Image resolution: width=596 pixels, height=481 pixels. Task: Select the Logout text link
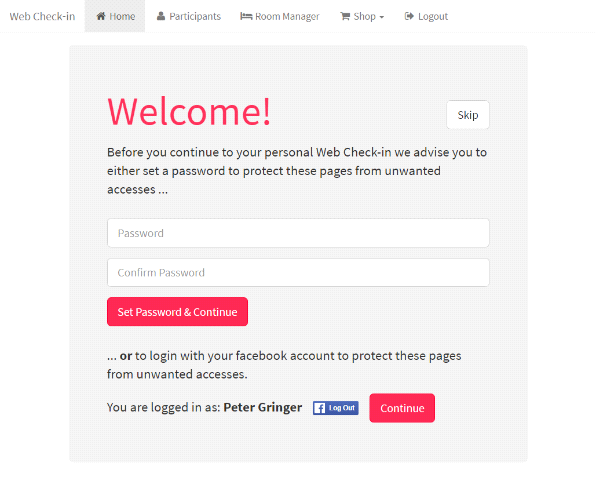pos(433,16)
